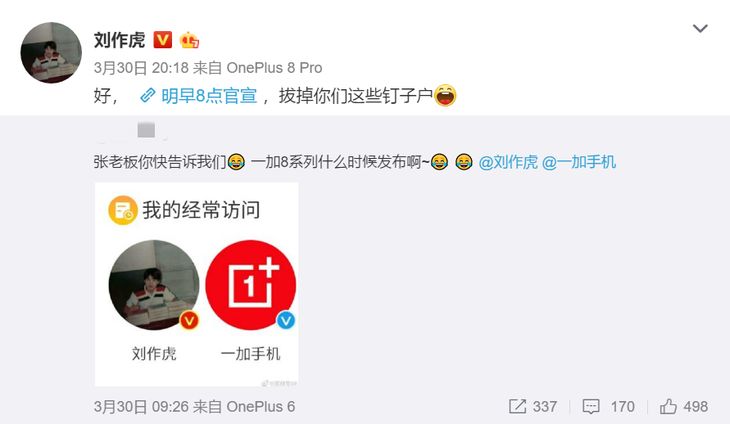Click the blue V badge on 一加手机
The image size is (730, 424).
286,320
